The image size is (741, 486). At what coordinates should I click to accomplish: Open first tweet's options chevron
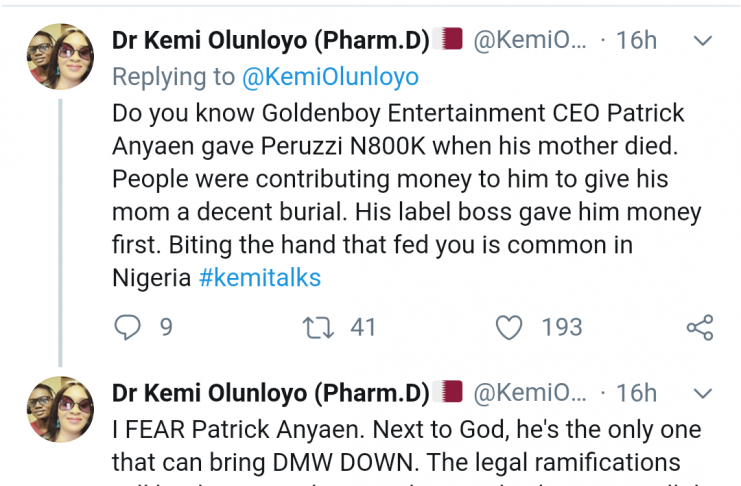(x=703, y=42)
